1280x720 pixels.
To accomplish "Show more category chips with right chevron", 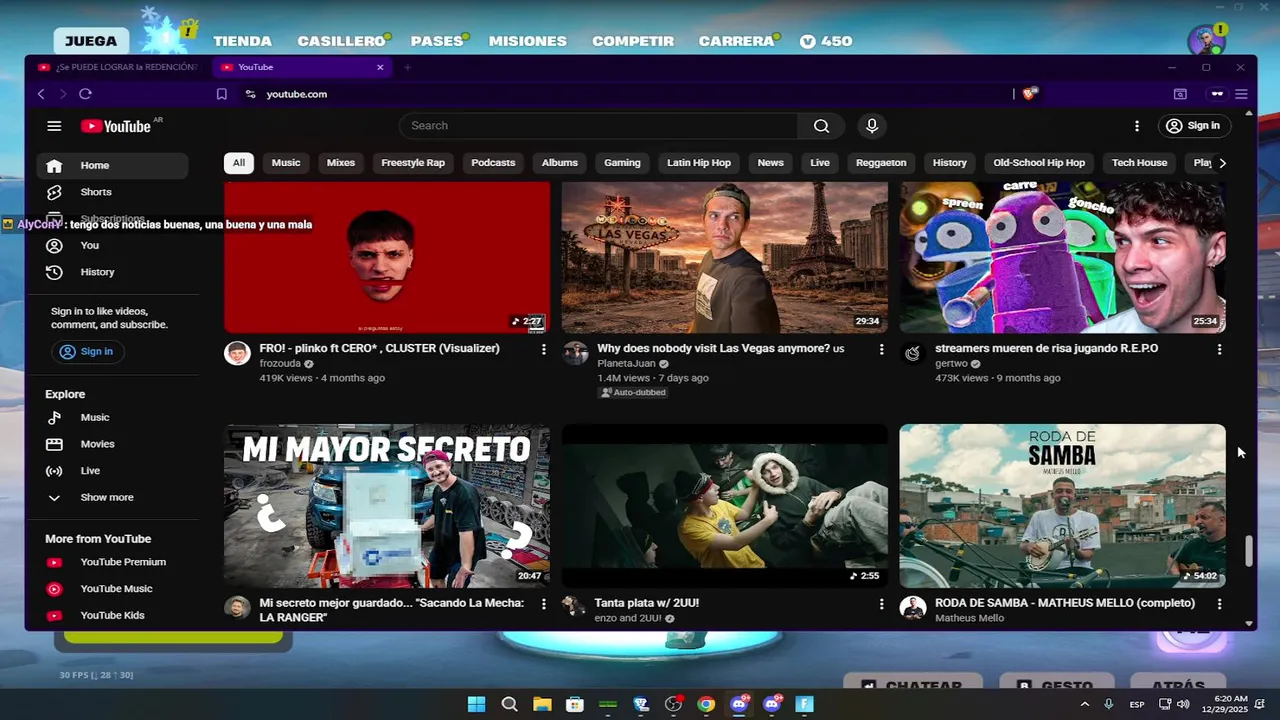I will coord(1222,163).
